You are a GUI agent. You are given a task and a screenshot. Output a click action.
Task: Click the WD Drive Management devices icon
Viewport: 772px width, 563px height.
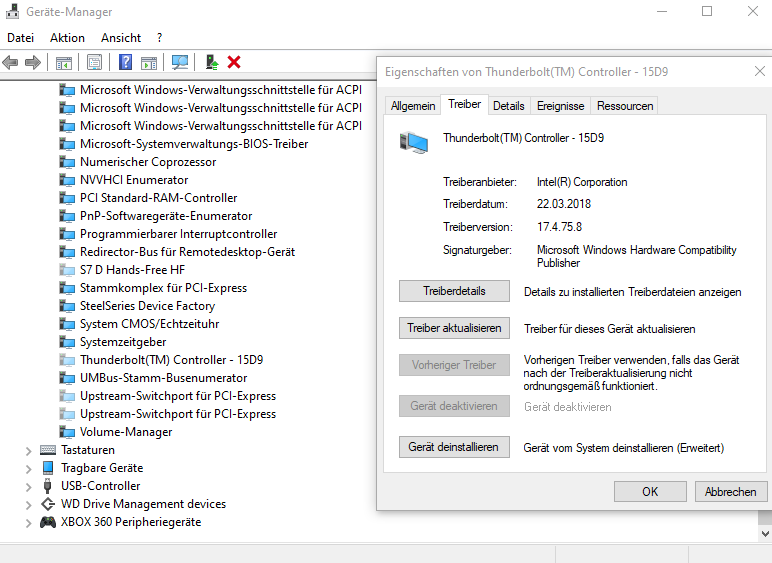[48, 504]
